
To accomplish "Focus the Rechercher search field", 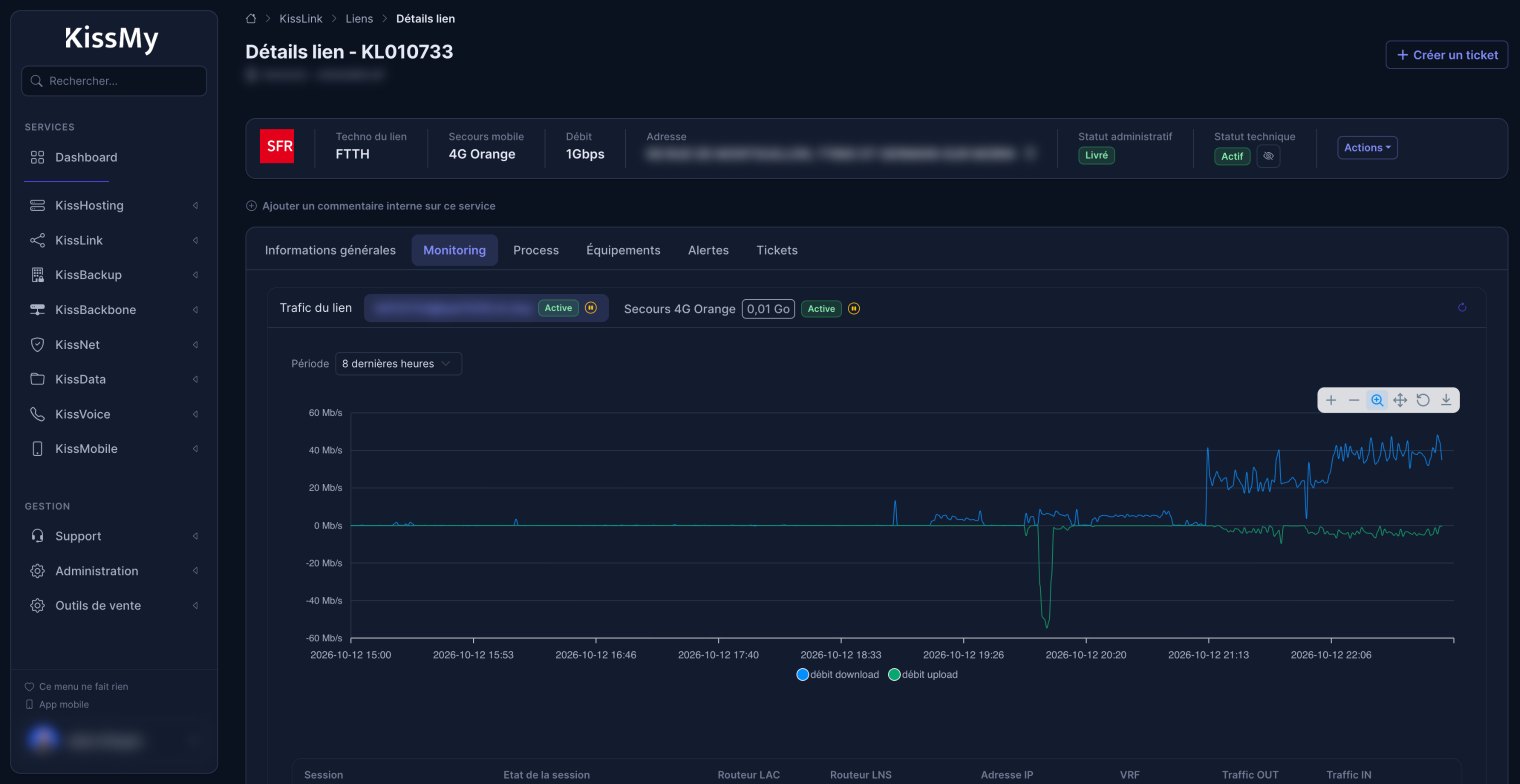I will 114,81.
